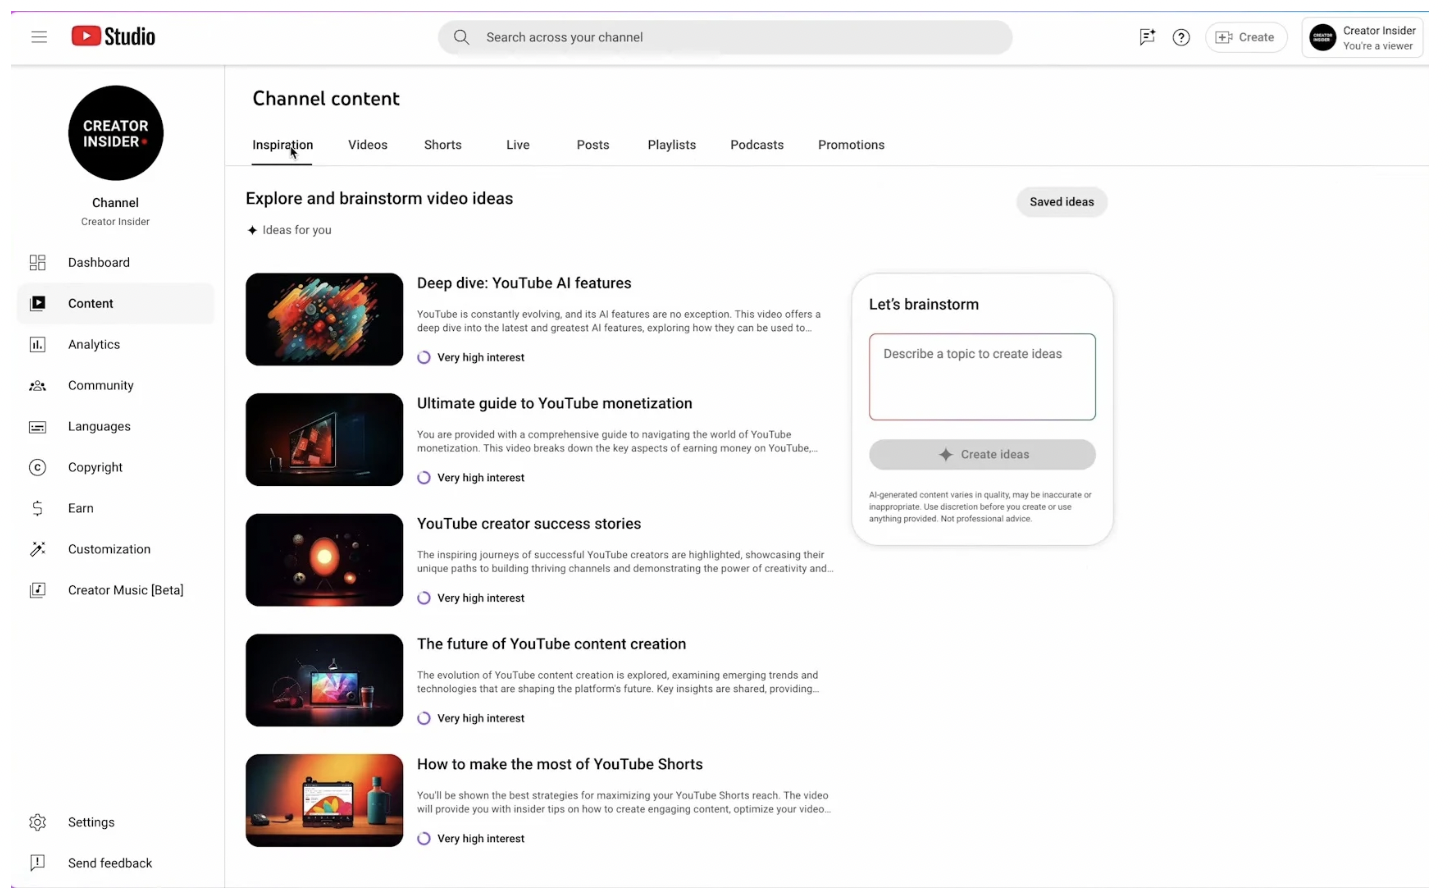Open Saved ideas
Screen dimensions: 1450x892
pyautogui.click(x=1062, y=202)
